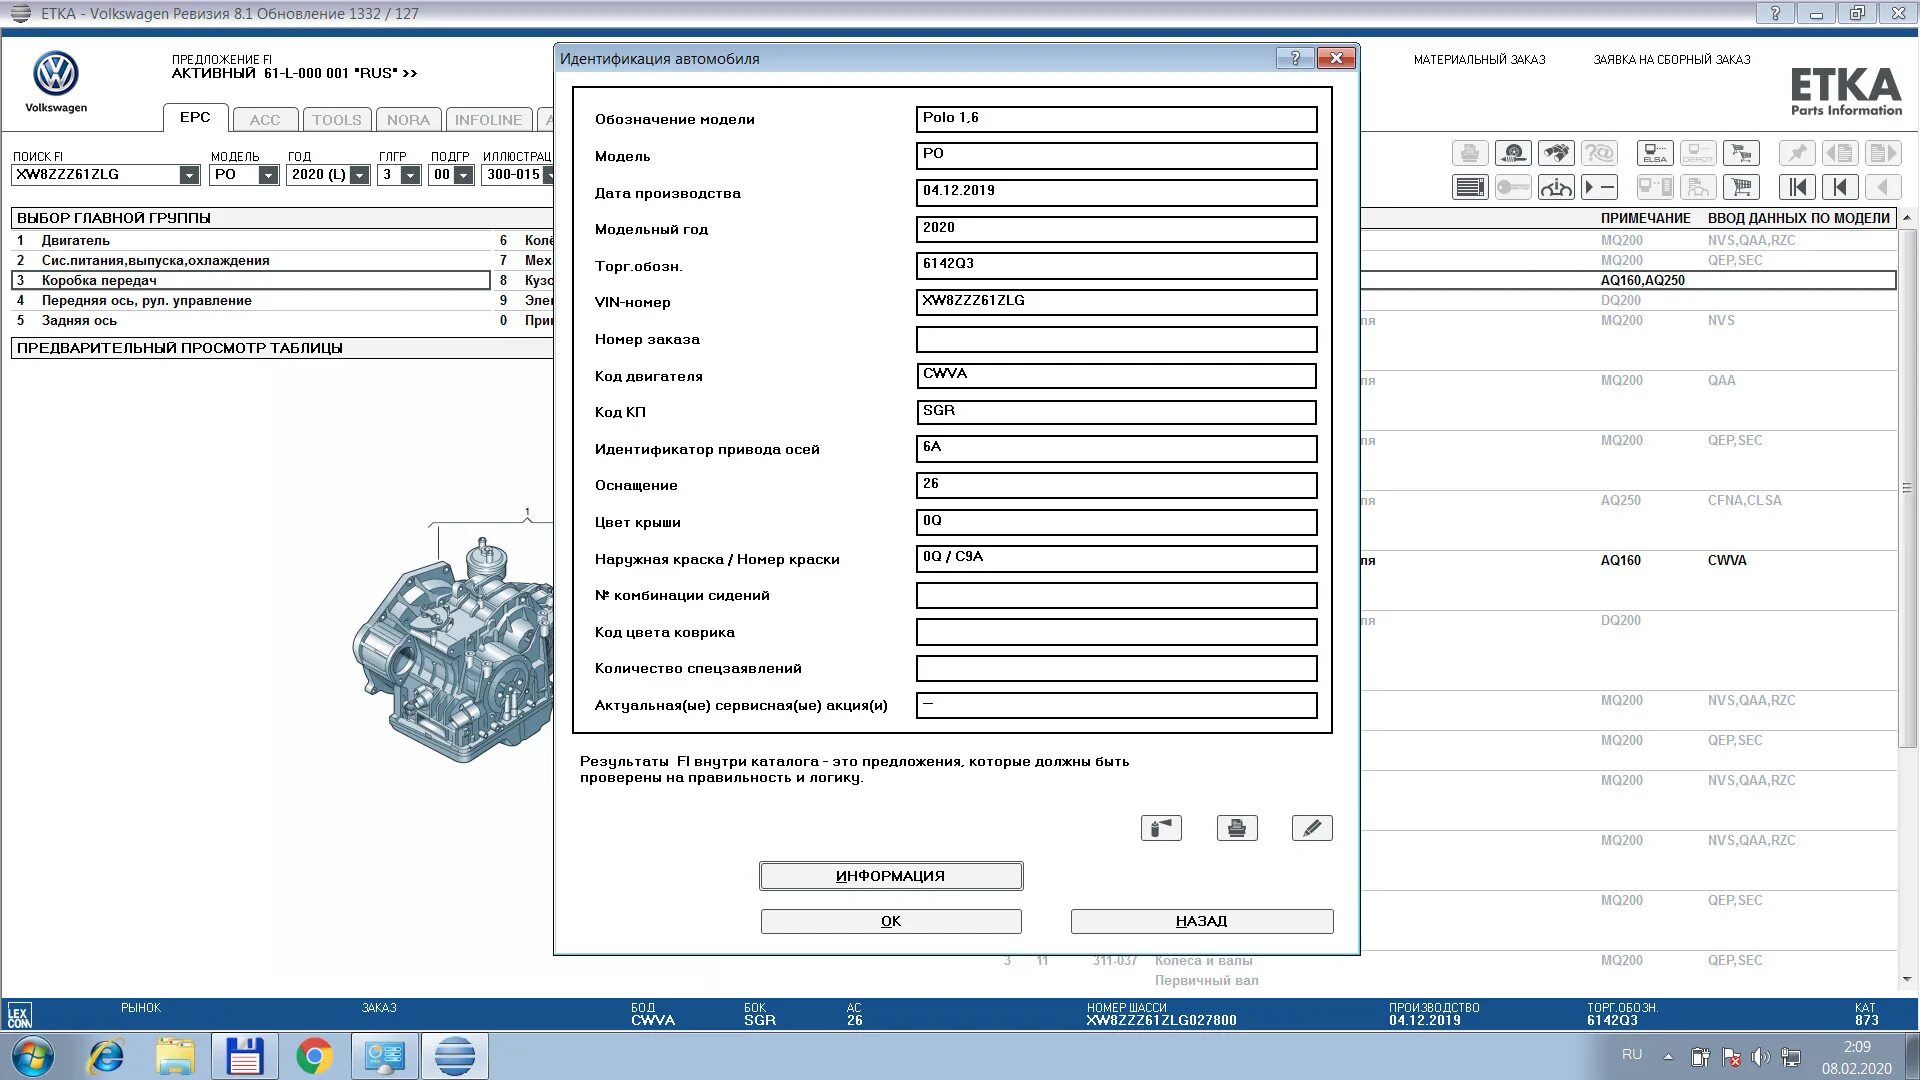Switch to the EPC tab
Screen dimensions: 1920x1080
pos(195,118)
